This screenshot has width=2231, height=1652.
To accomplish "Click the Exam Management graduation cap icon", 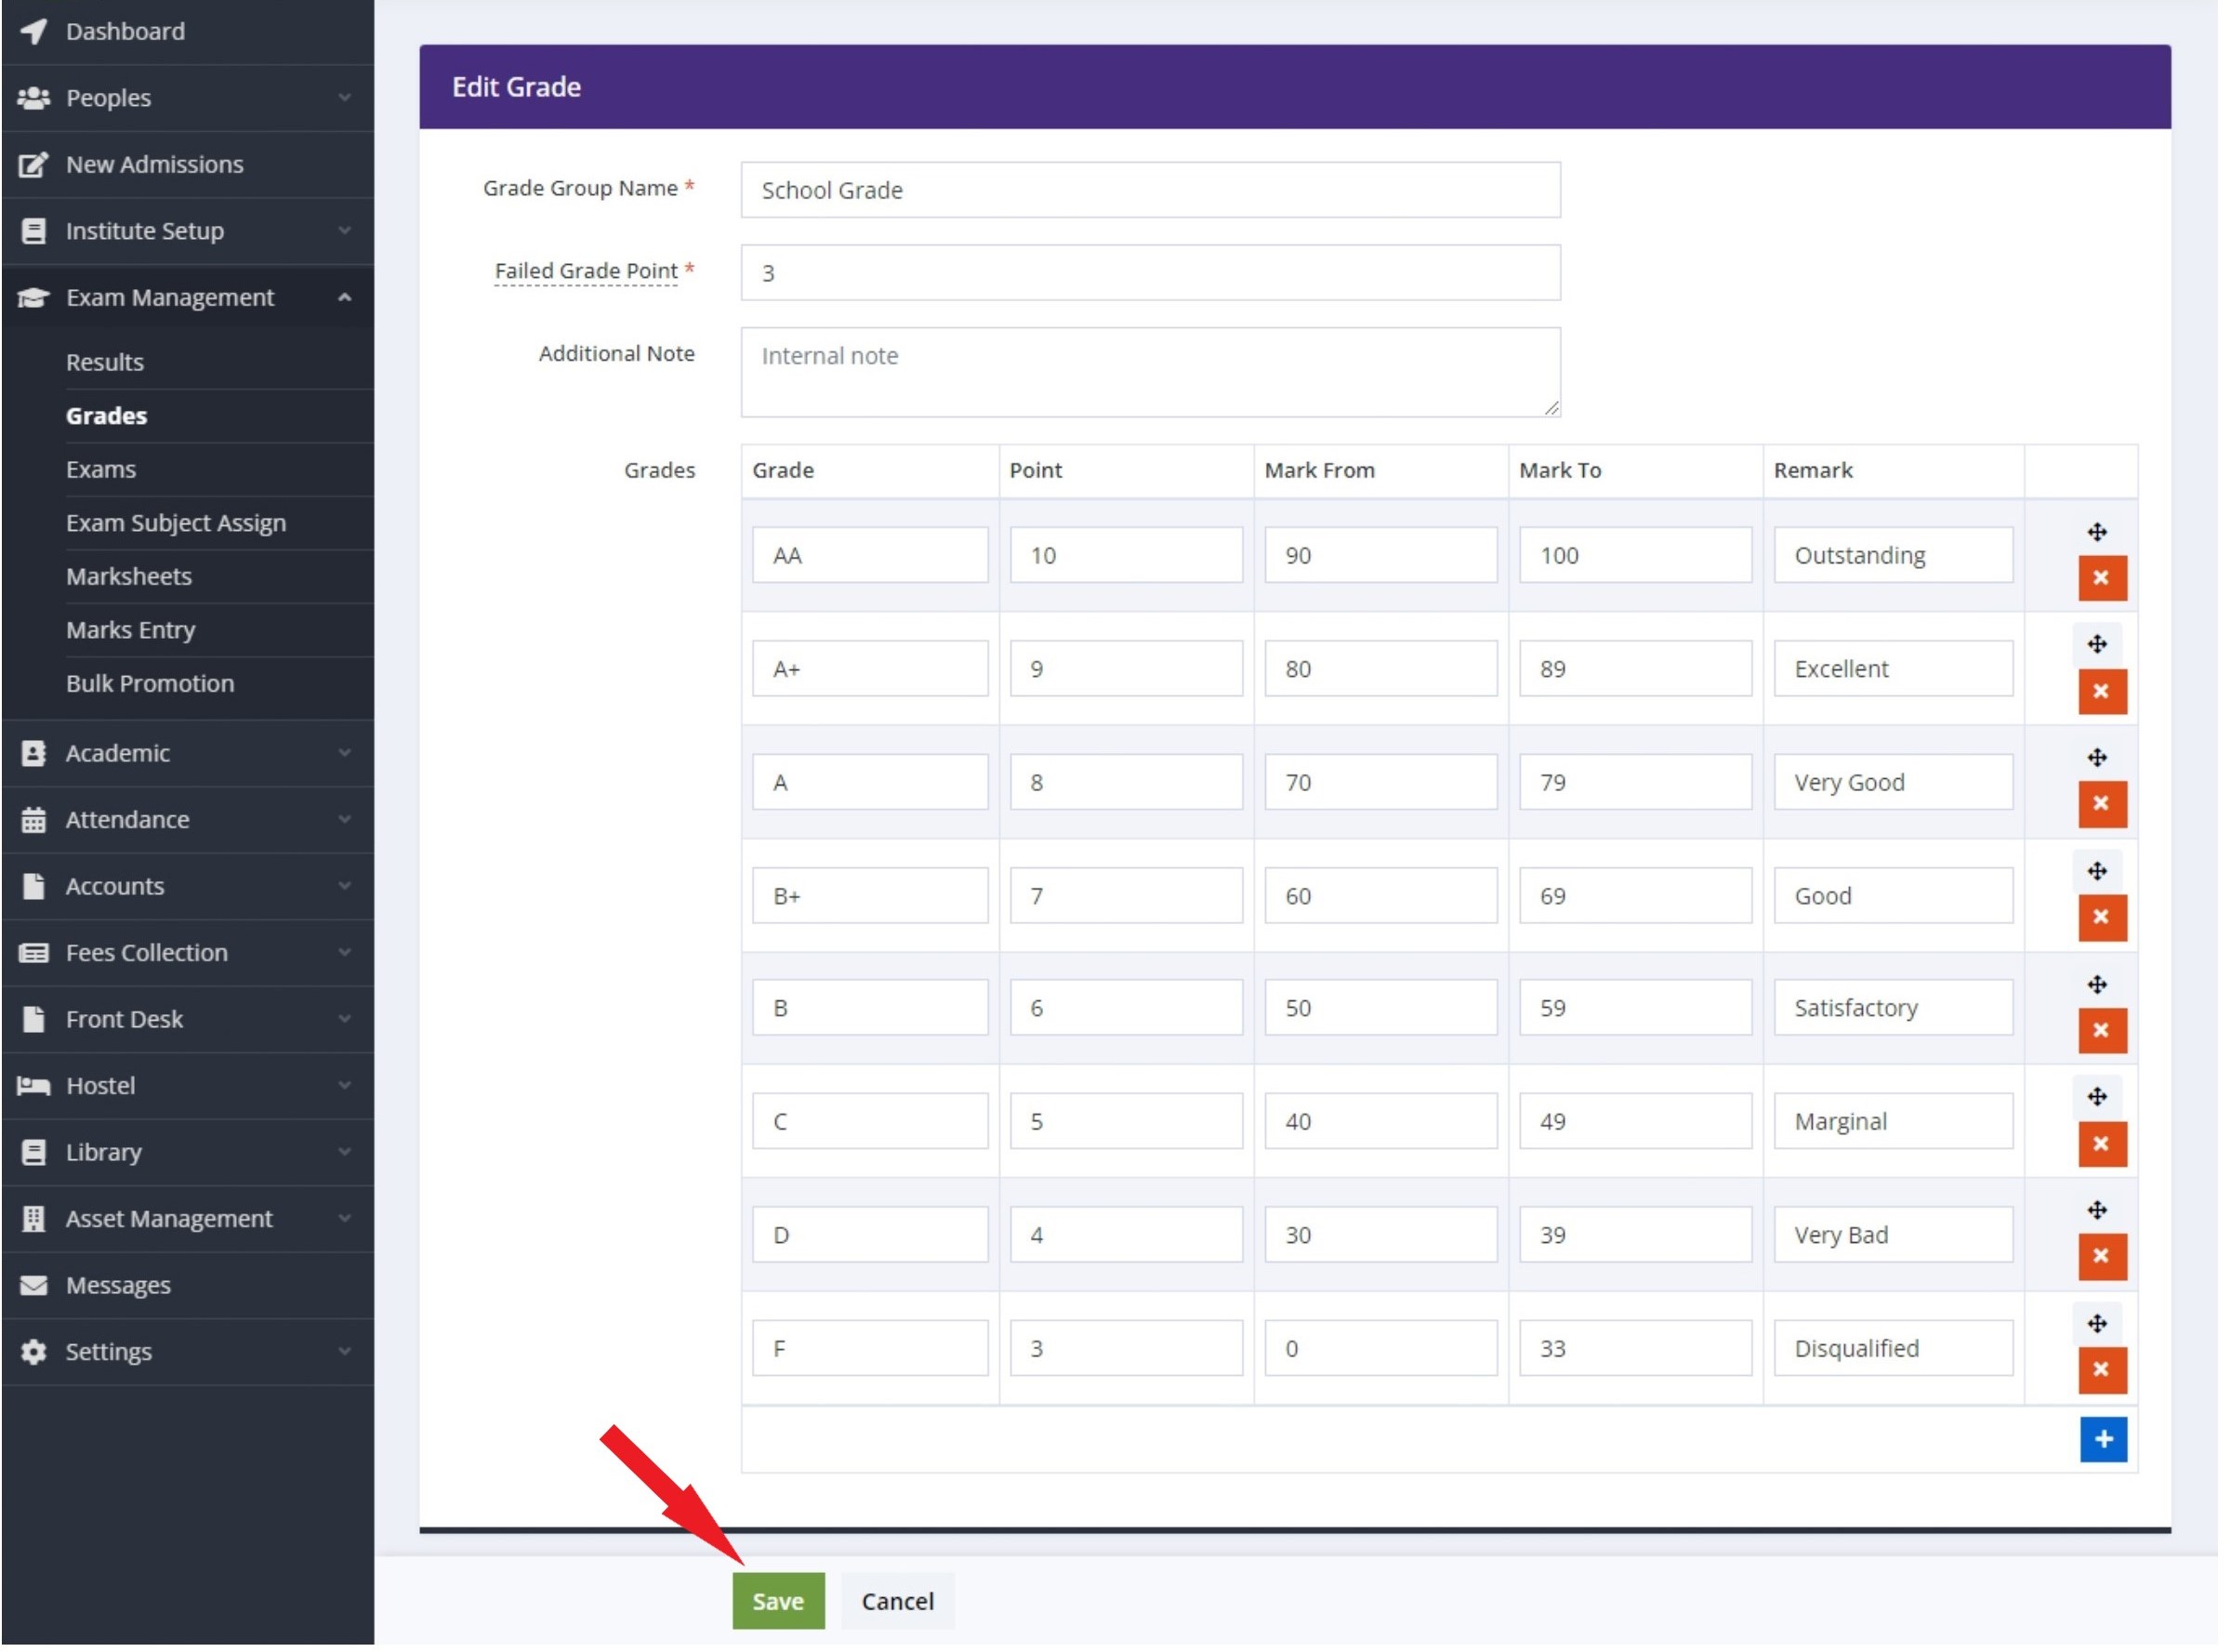I will [x=34, y=299].
